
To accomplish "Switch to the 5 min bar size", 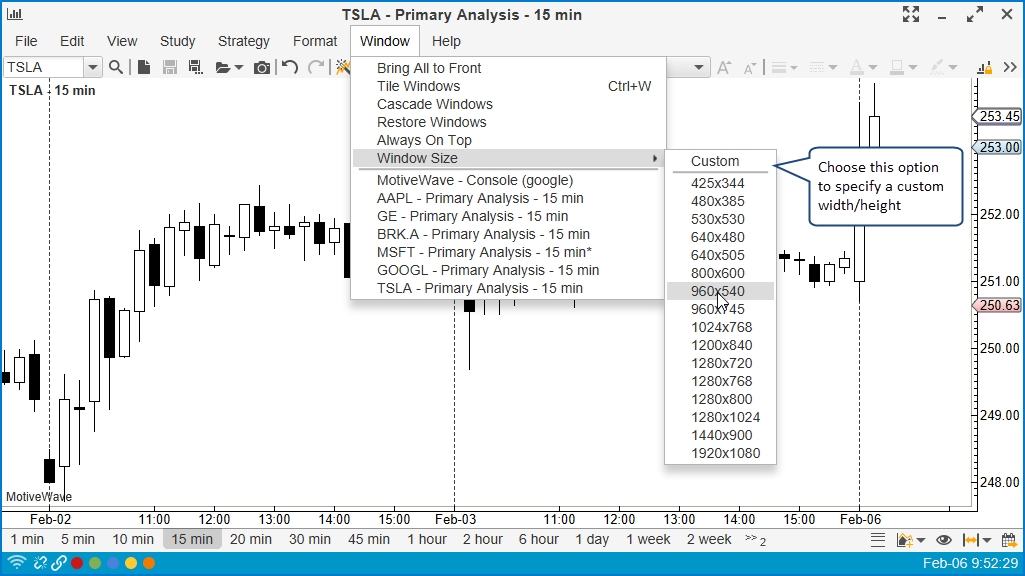I will (78, 539).
